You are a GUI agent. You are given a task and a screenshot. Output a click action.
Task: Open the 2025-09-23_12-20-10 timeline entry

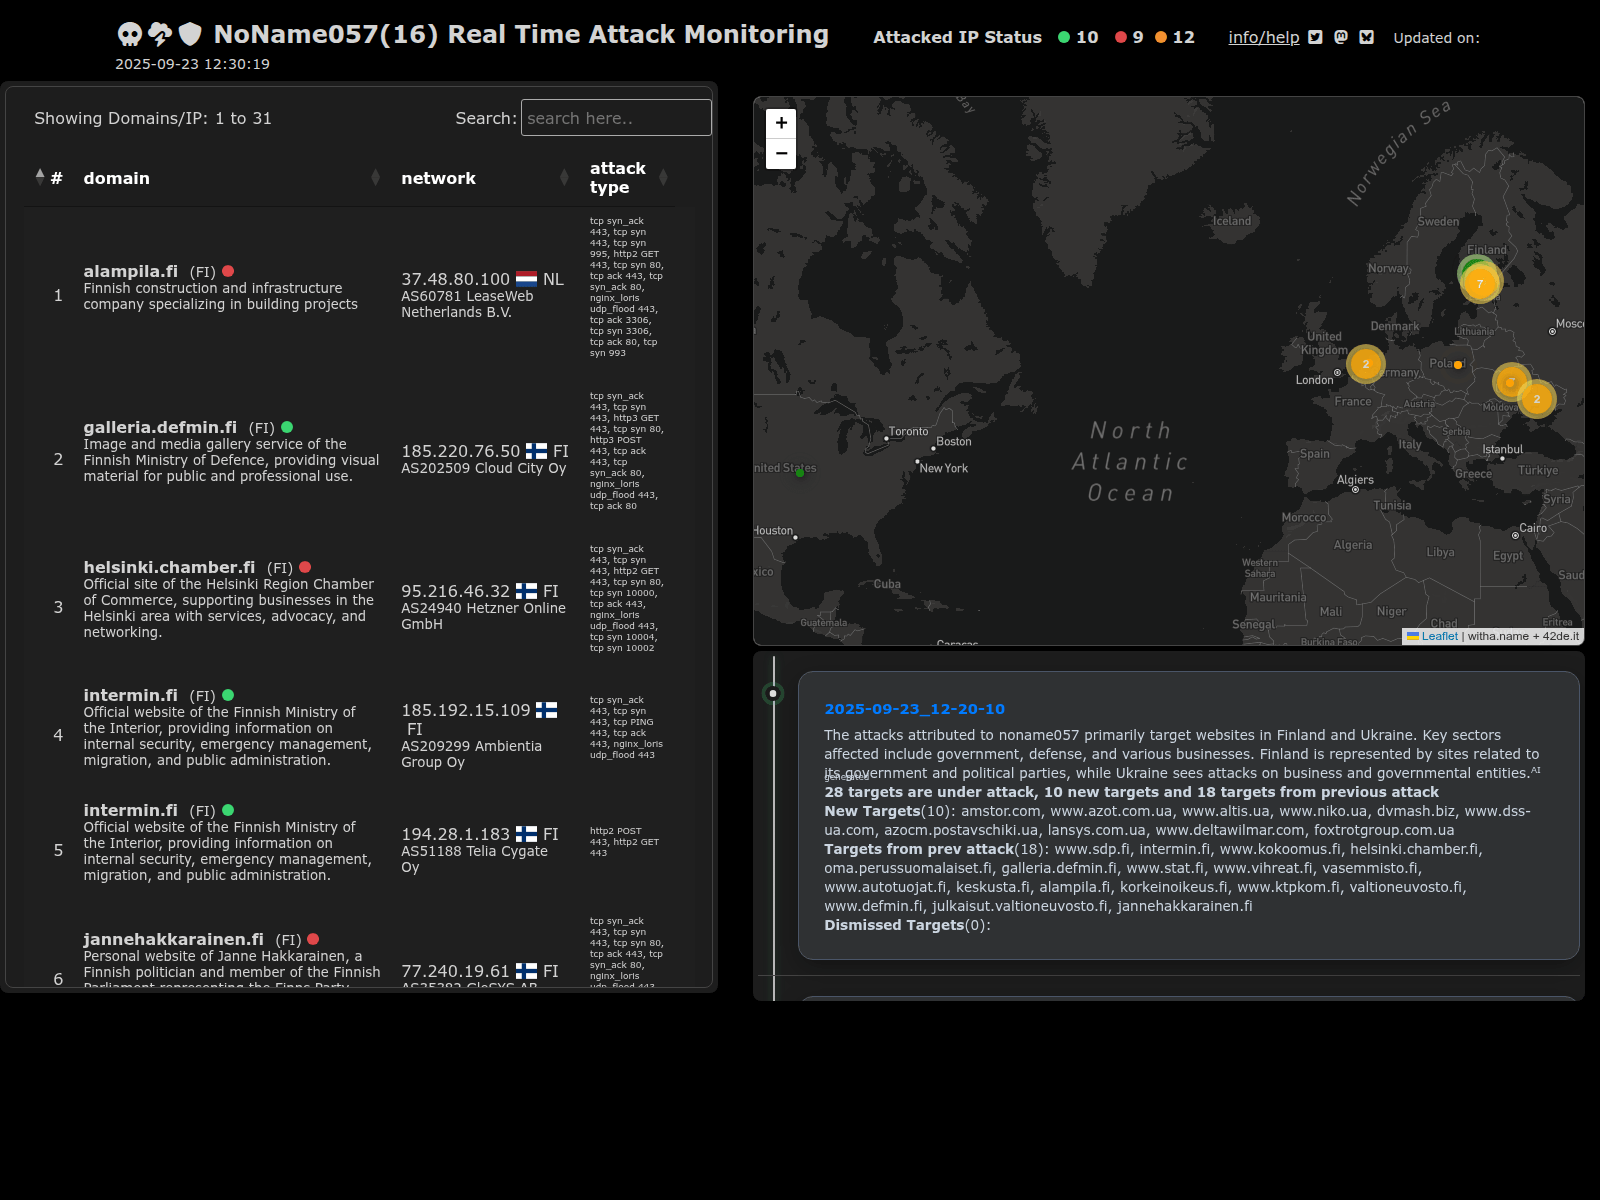tap(914, 709)
